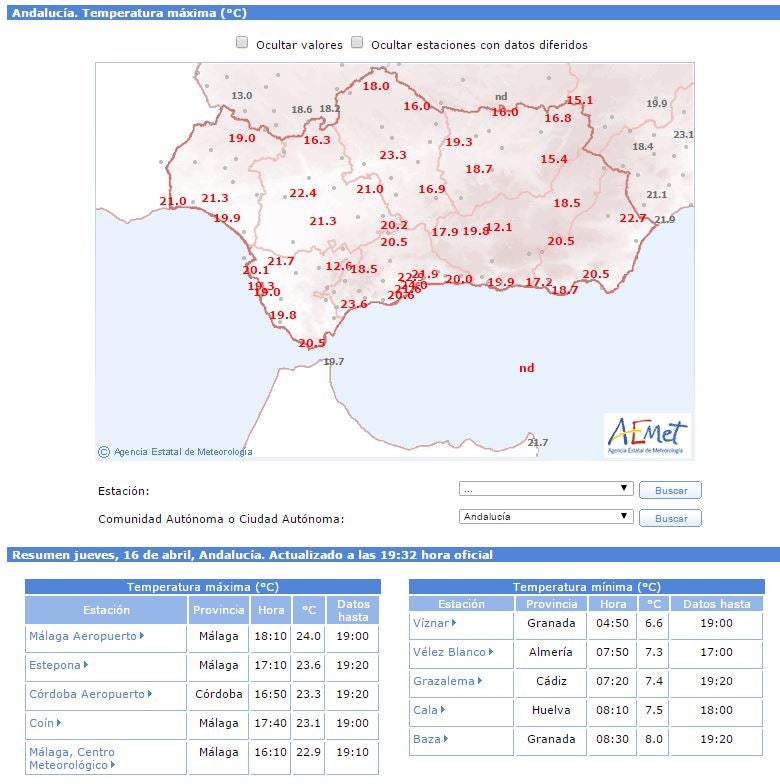Viewport: 780px width, 784px height.
Task: Open the Vélez Blanco station link
Action: click(x=449, y=652)
